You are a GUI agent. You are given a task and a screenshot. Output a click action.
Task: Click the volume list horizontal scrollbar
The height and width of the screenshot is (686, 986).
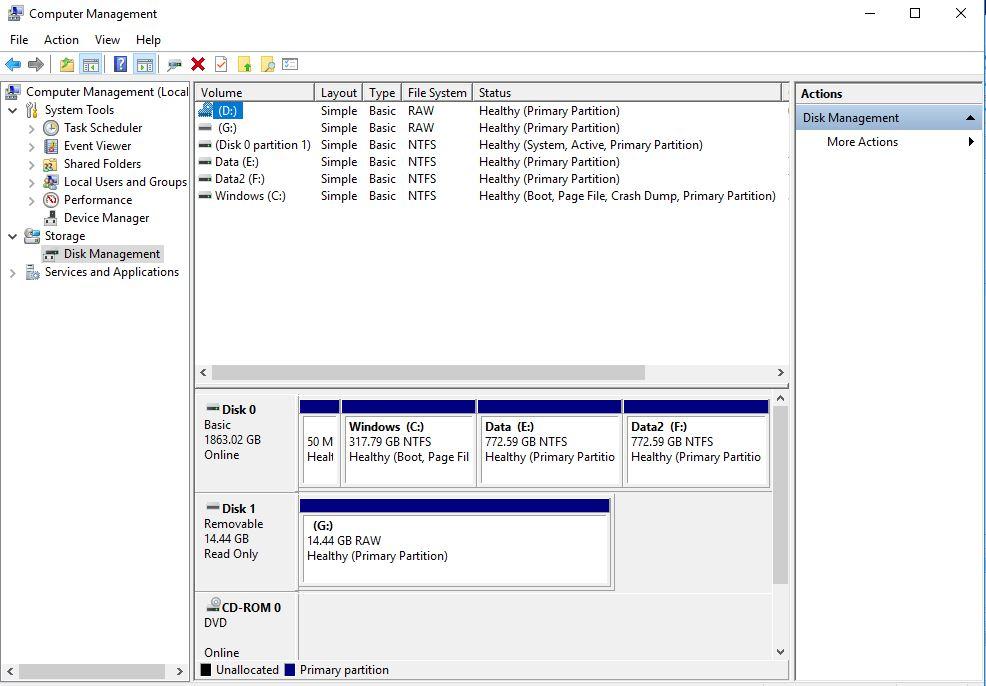tap(428, 372)
